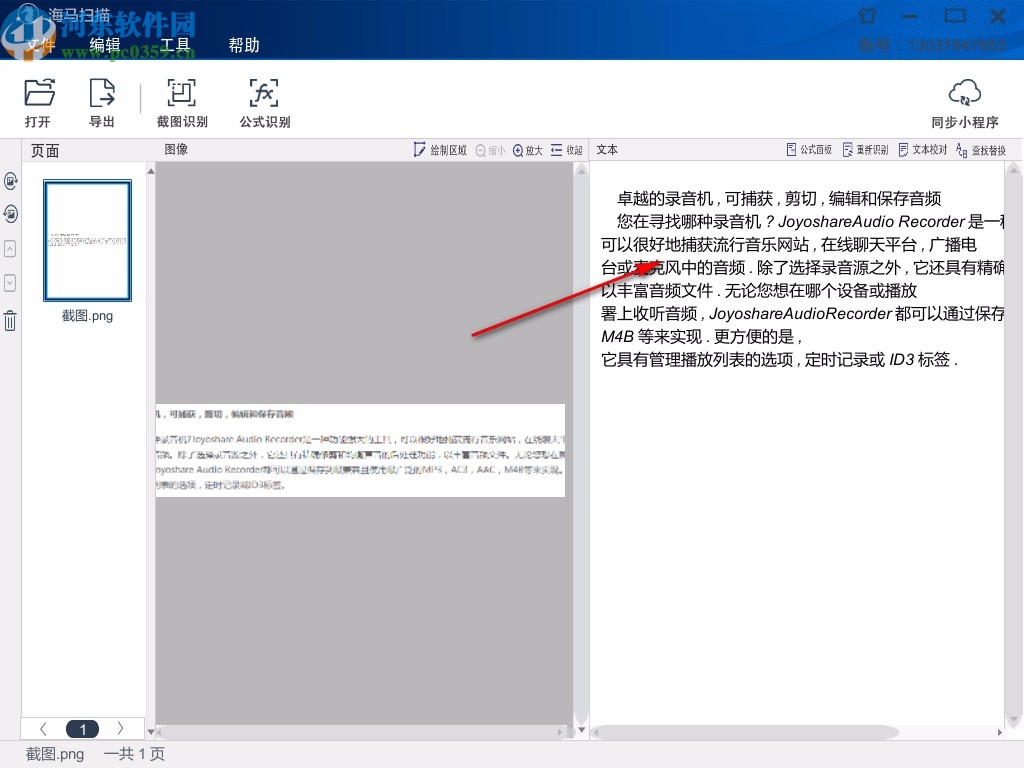
Task: Start 重新识别 to re-recognize the text
Action: (864, 149)
